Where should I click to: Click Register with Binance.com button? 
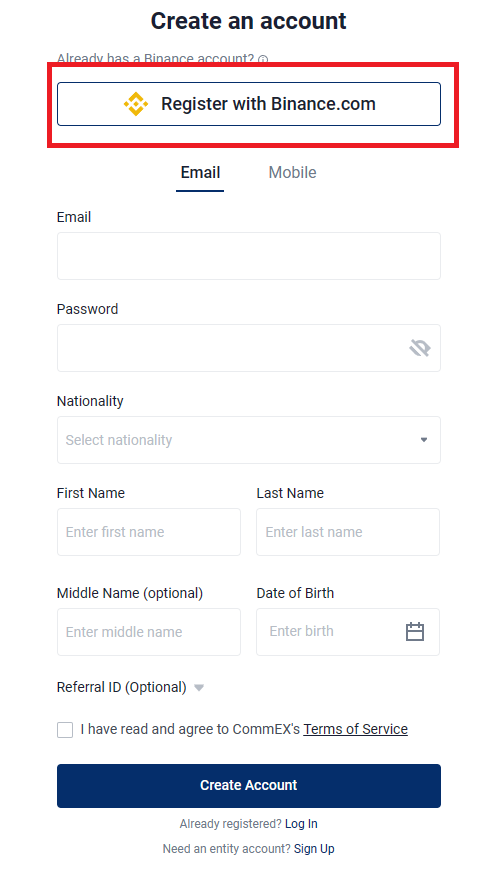249,104
